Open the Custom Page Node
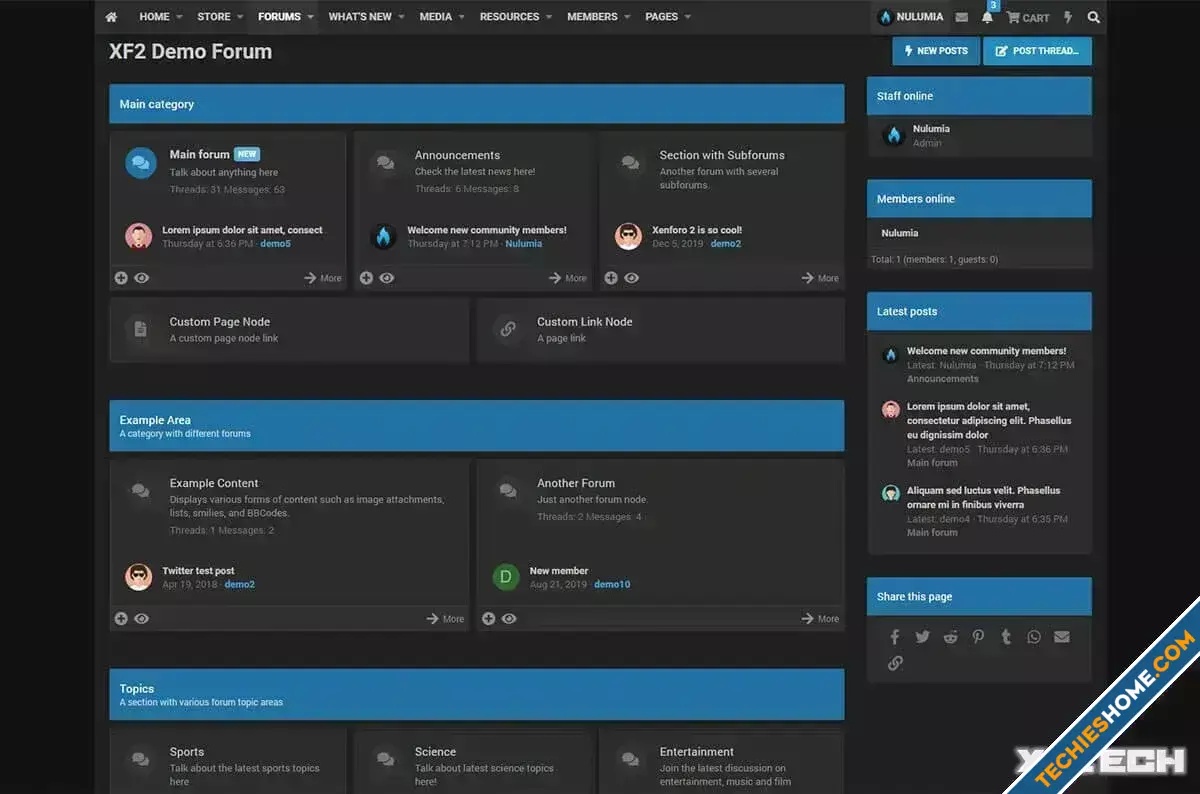The width and height of the screenshot is (1200, 794). coord(219,322)
